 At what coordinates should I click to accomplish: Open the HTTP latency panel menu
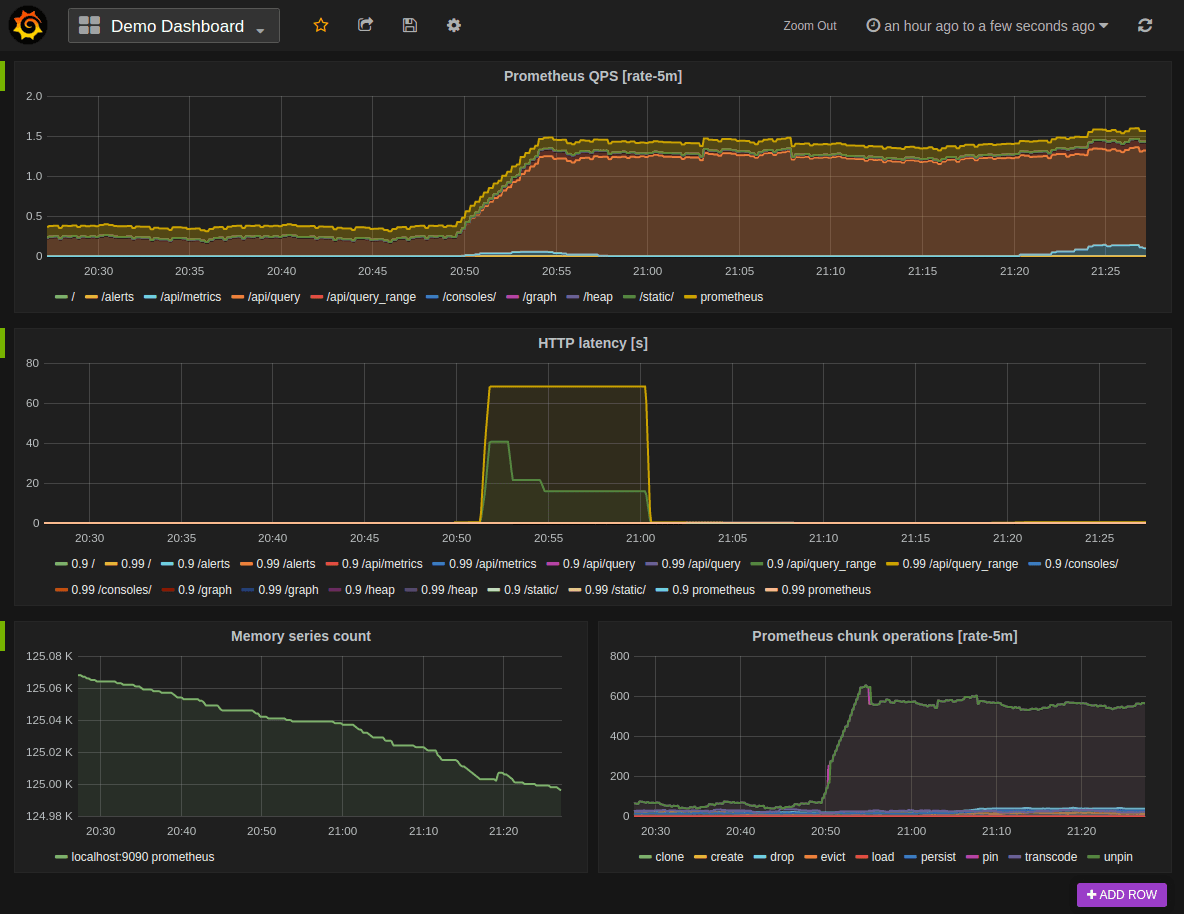point(592,343)
